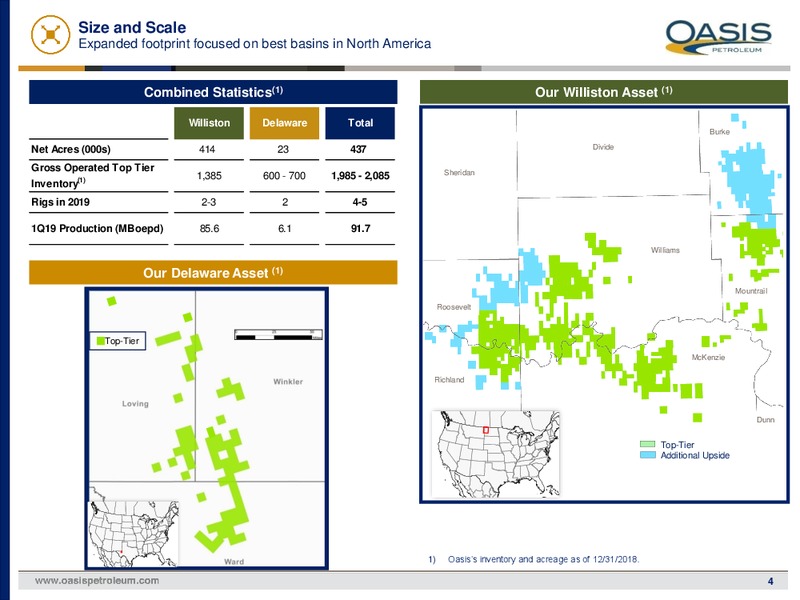Click the Delaware inventory value 600 - 700
This screenshot has width=800, height=600.
click(x=284, y=176)
